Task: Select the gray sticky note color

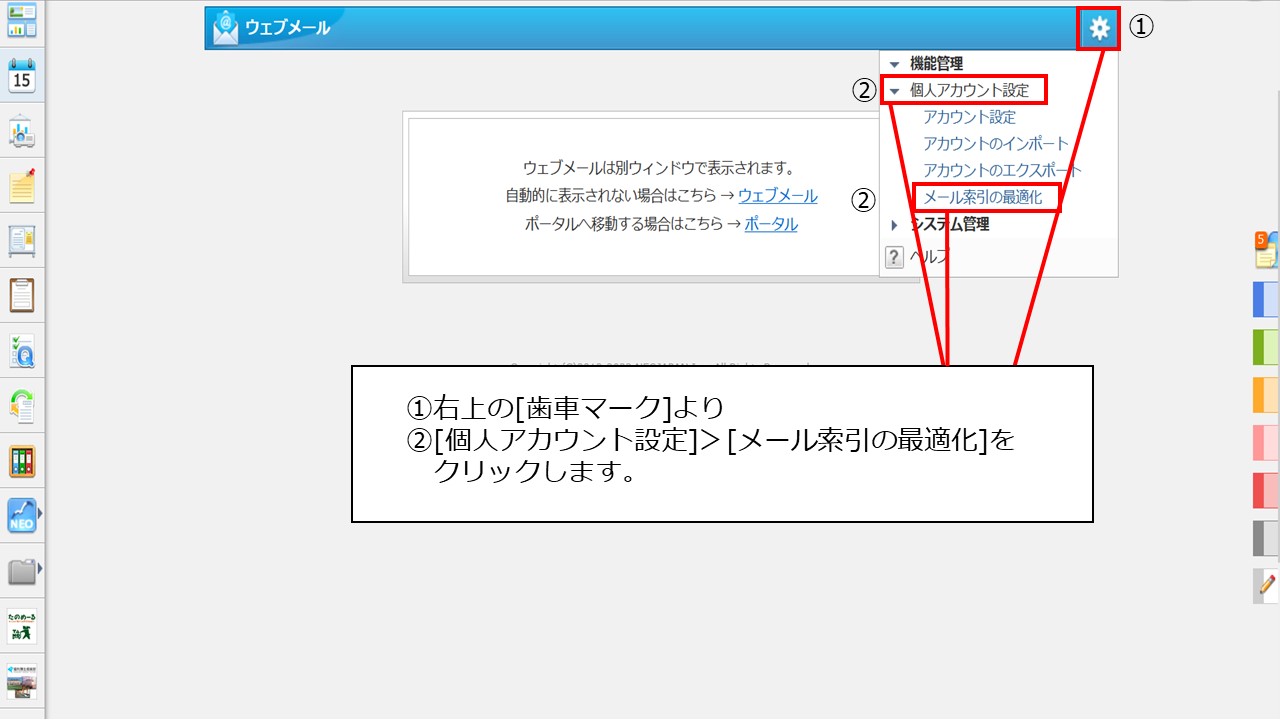Action: [x=1266, y=538]
